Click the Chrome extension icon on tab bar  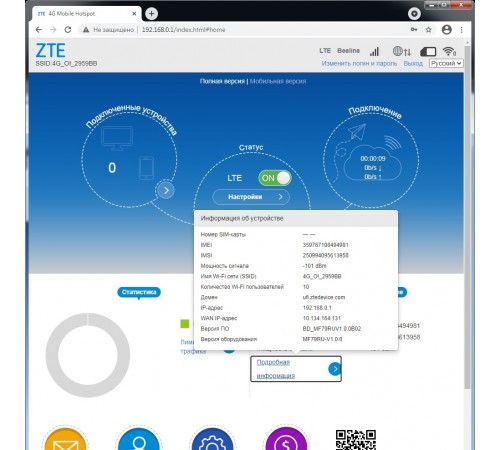pyautogui.click(x=414, y=14)
